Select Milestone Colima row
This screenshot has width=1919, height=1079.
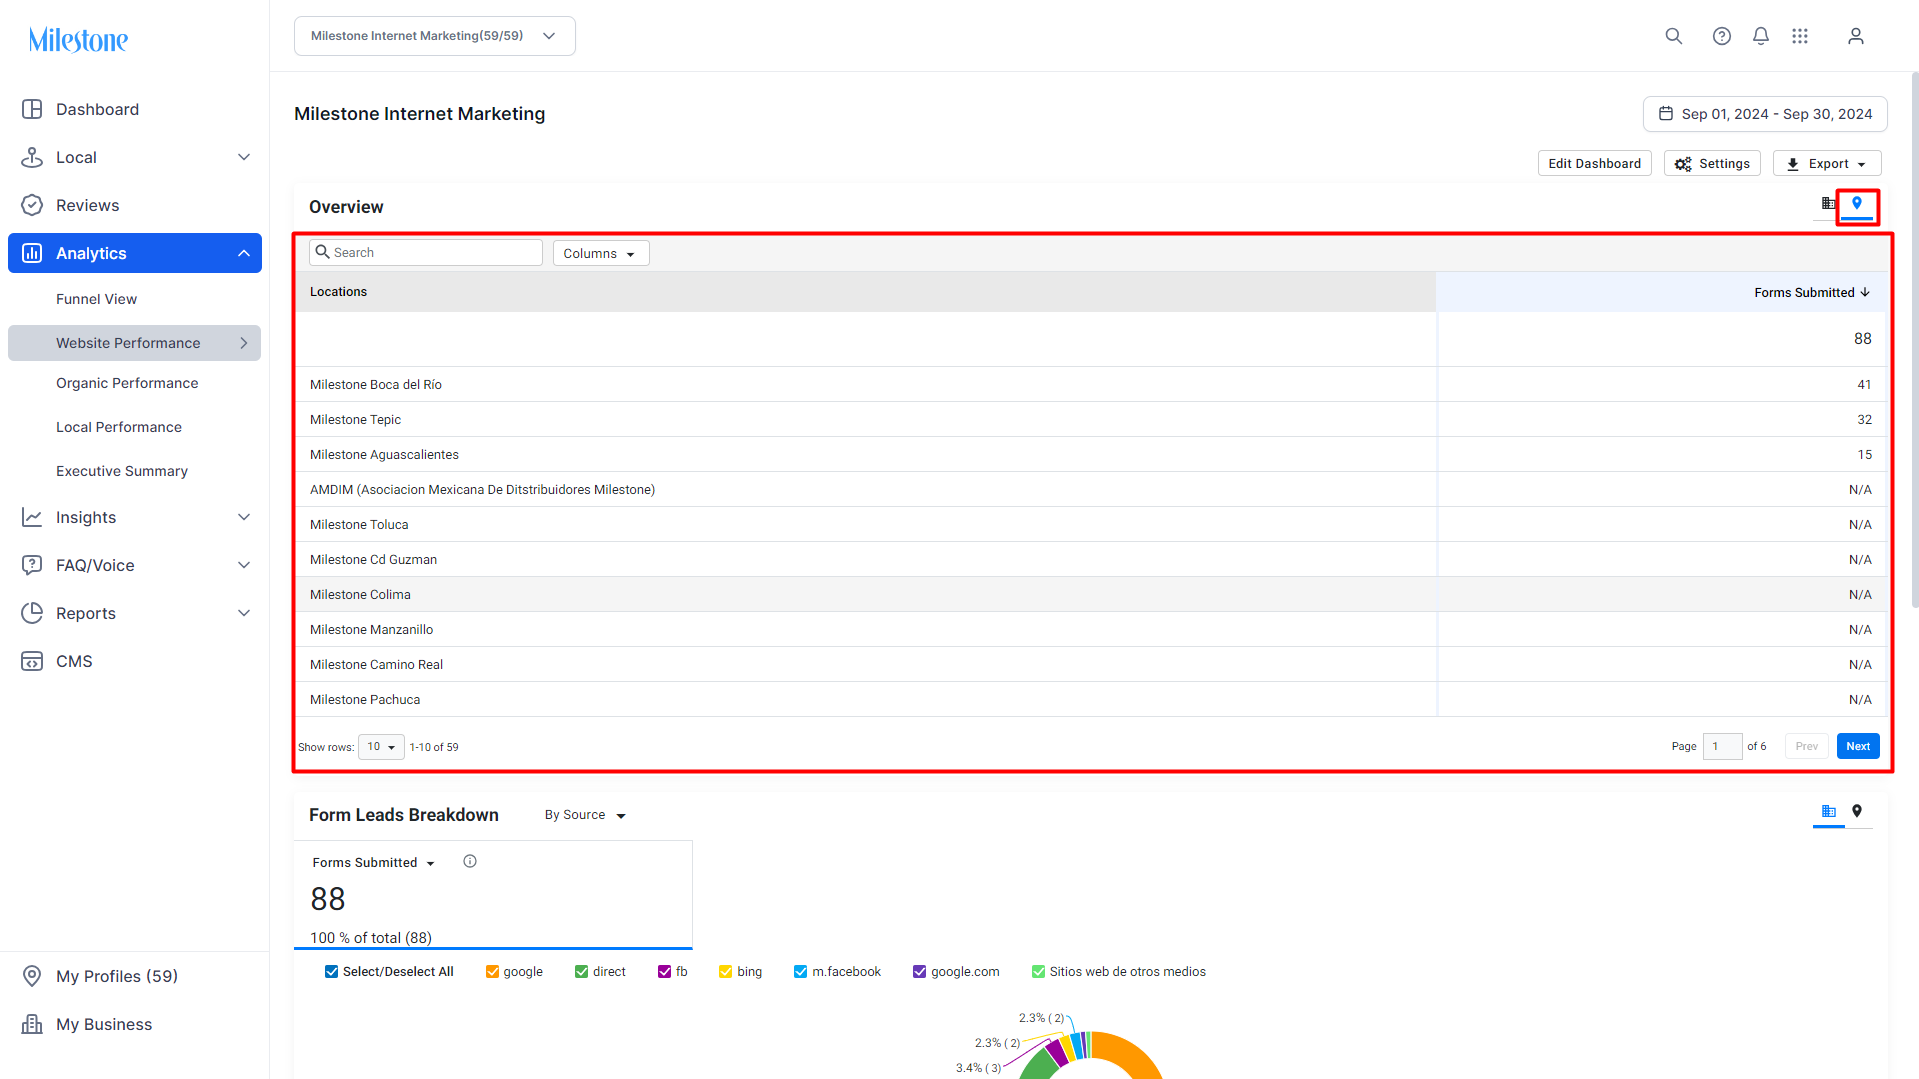[x=1091, y=594]
